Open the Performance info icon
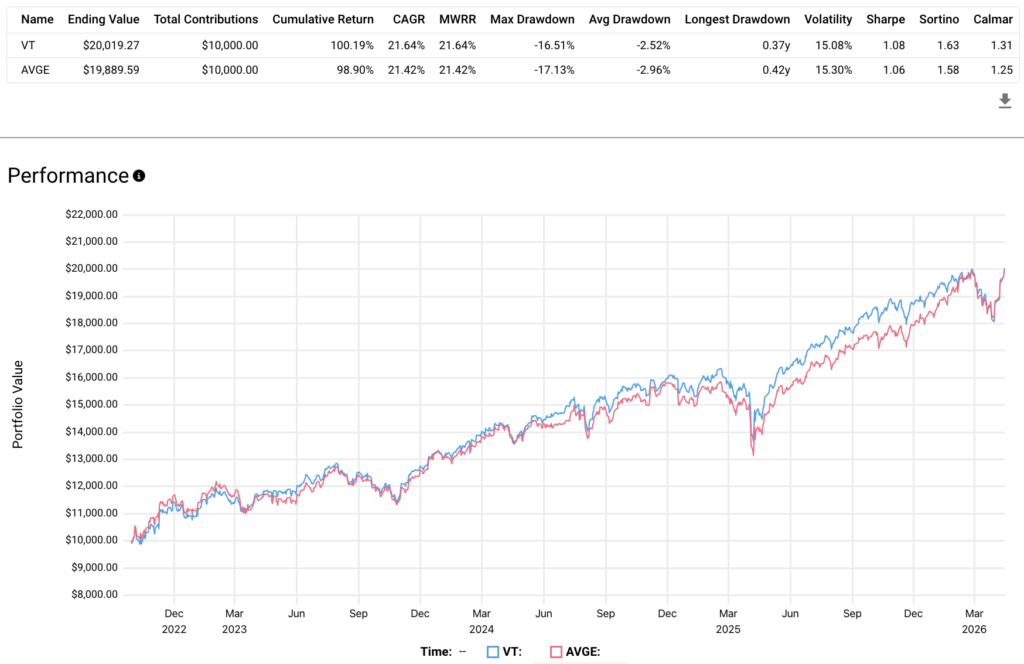The height and width of the screenshot is (664, 1024). click(139, 176)
